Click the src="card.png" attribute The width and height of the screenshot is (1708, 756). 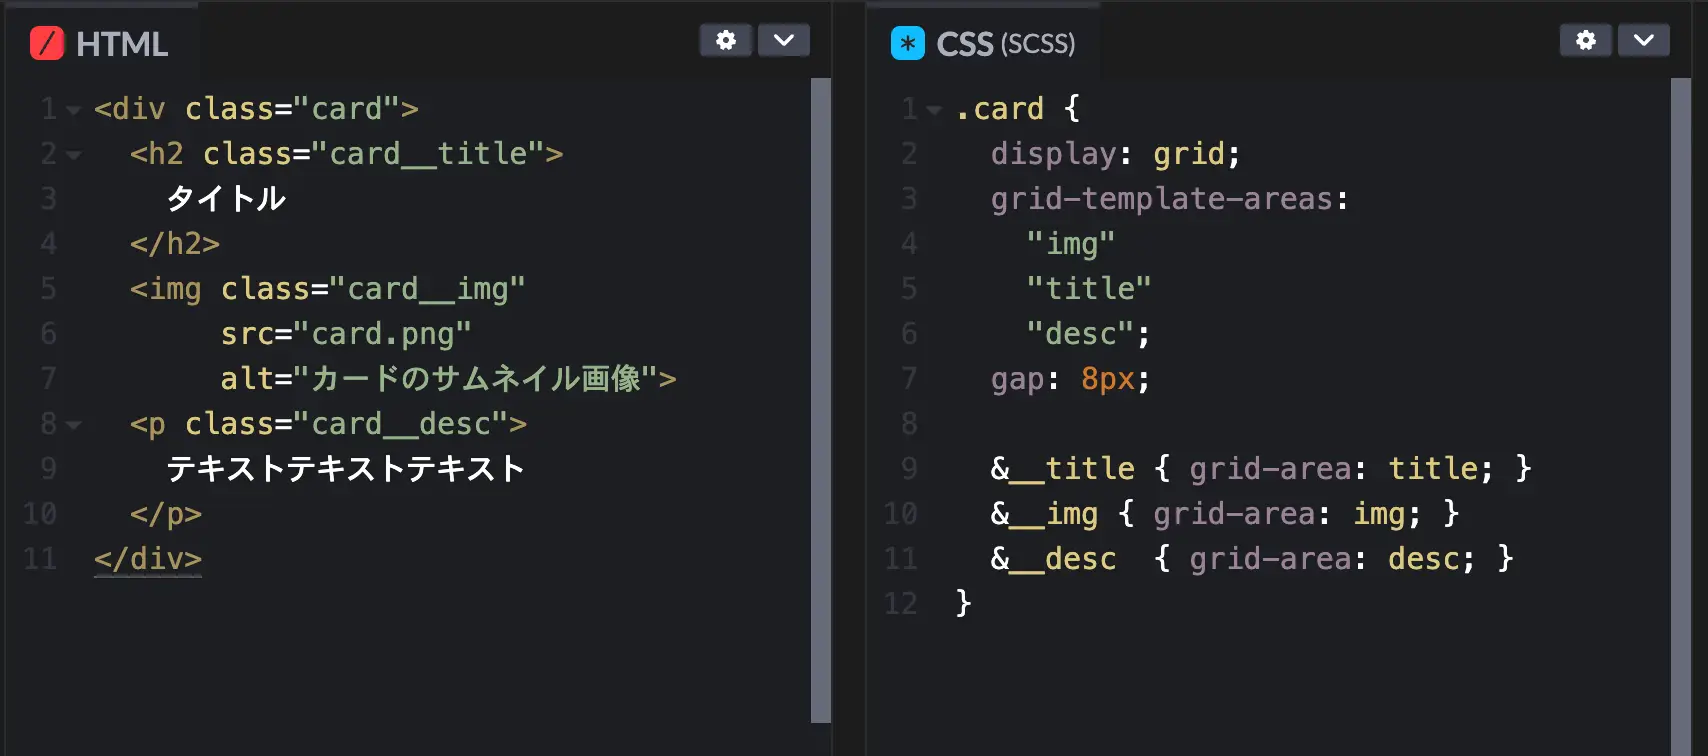tap(345, 334)
